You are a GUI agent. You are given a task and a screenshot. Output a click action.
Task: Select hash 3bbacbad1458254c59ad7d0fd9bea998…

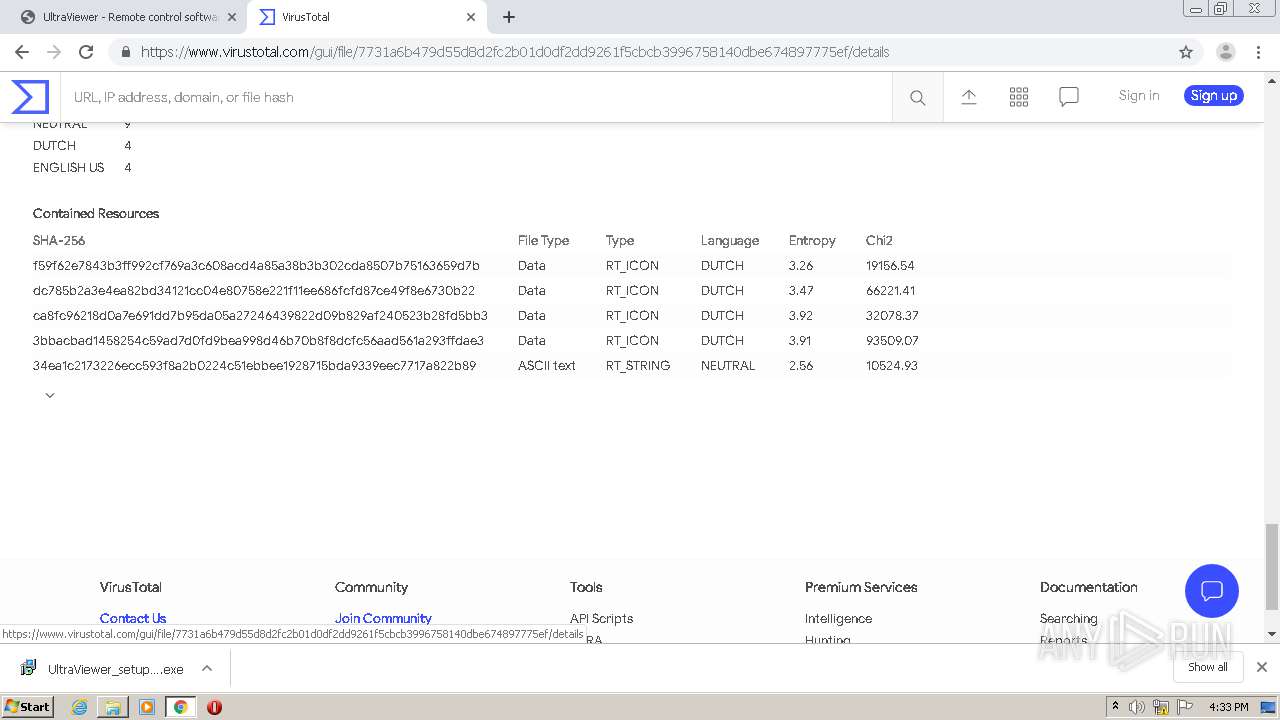258,341
